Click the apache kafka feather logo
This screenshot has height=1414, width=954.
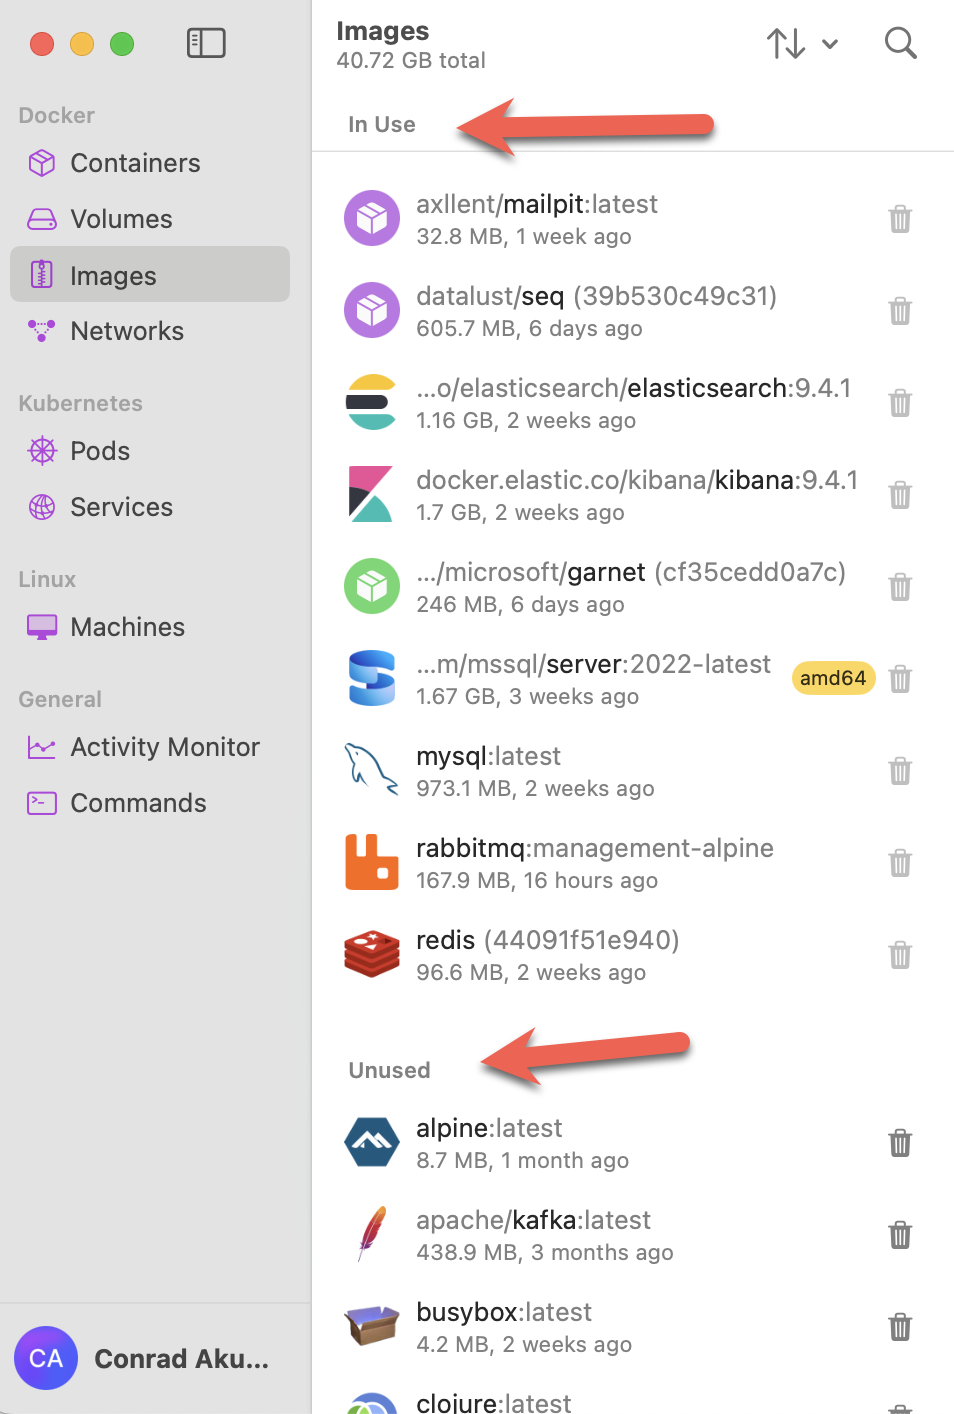[x=372, y=1234]
